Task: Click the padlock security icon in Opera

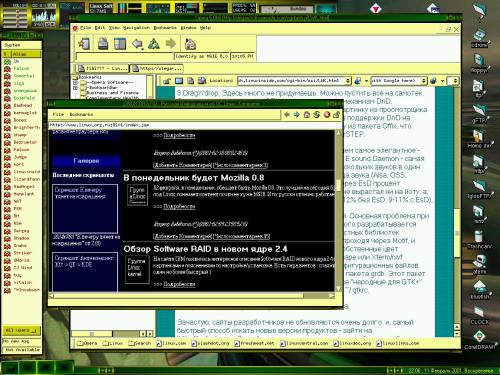Action: point(167,81)
